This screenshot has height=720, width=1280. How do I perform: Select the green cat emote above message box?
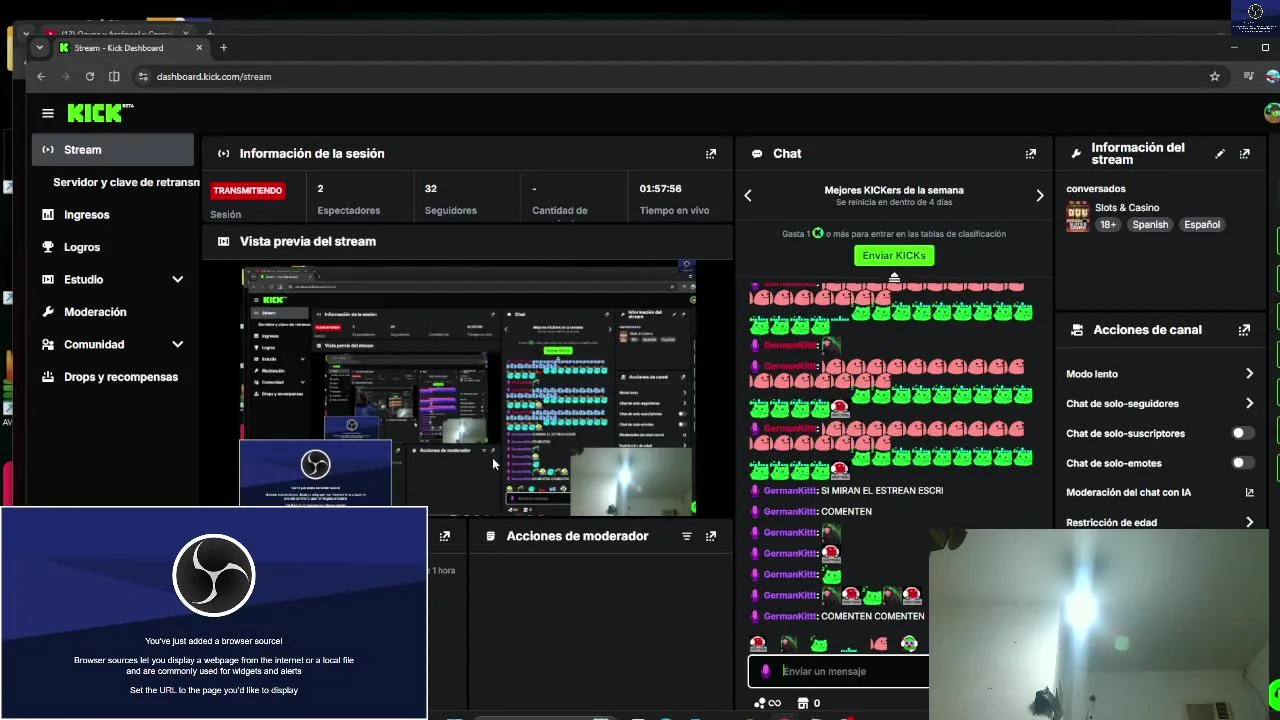(x=819, y=643)
